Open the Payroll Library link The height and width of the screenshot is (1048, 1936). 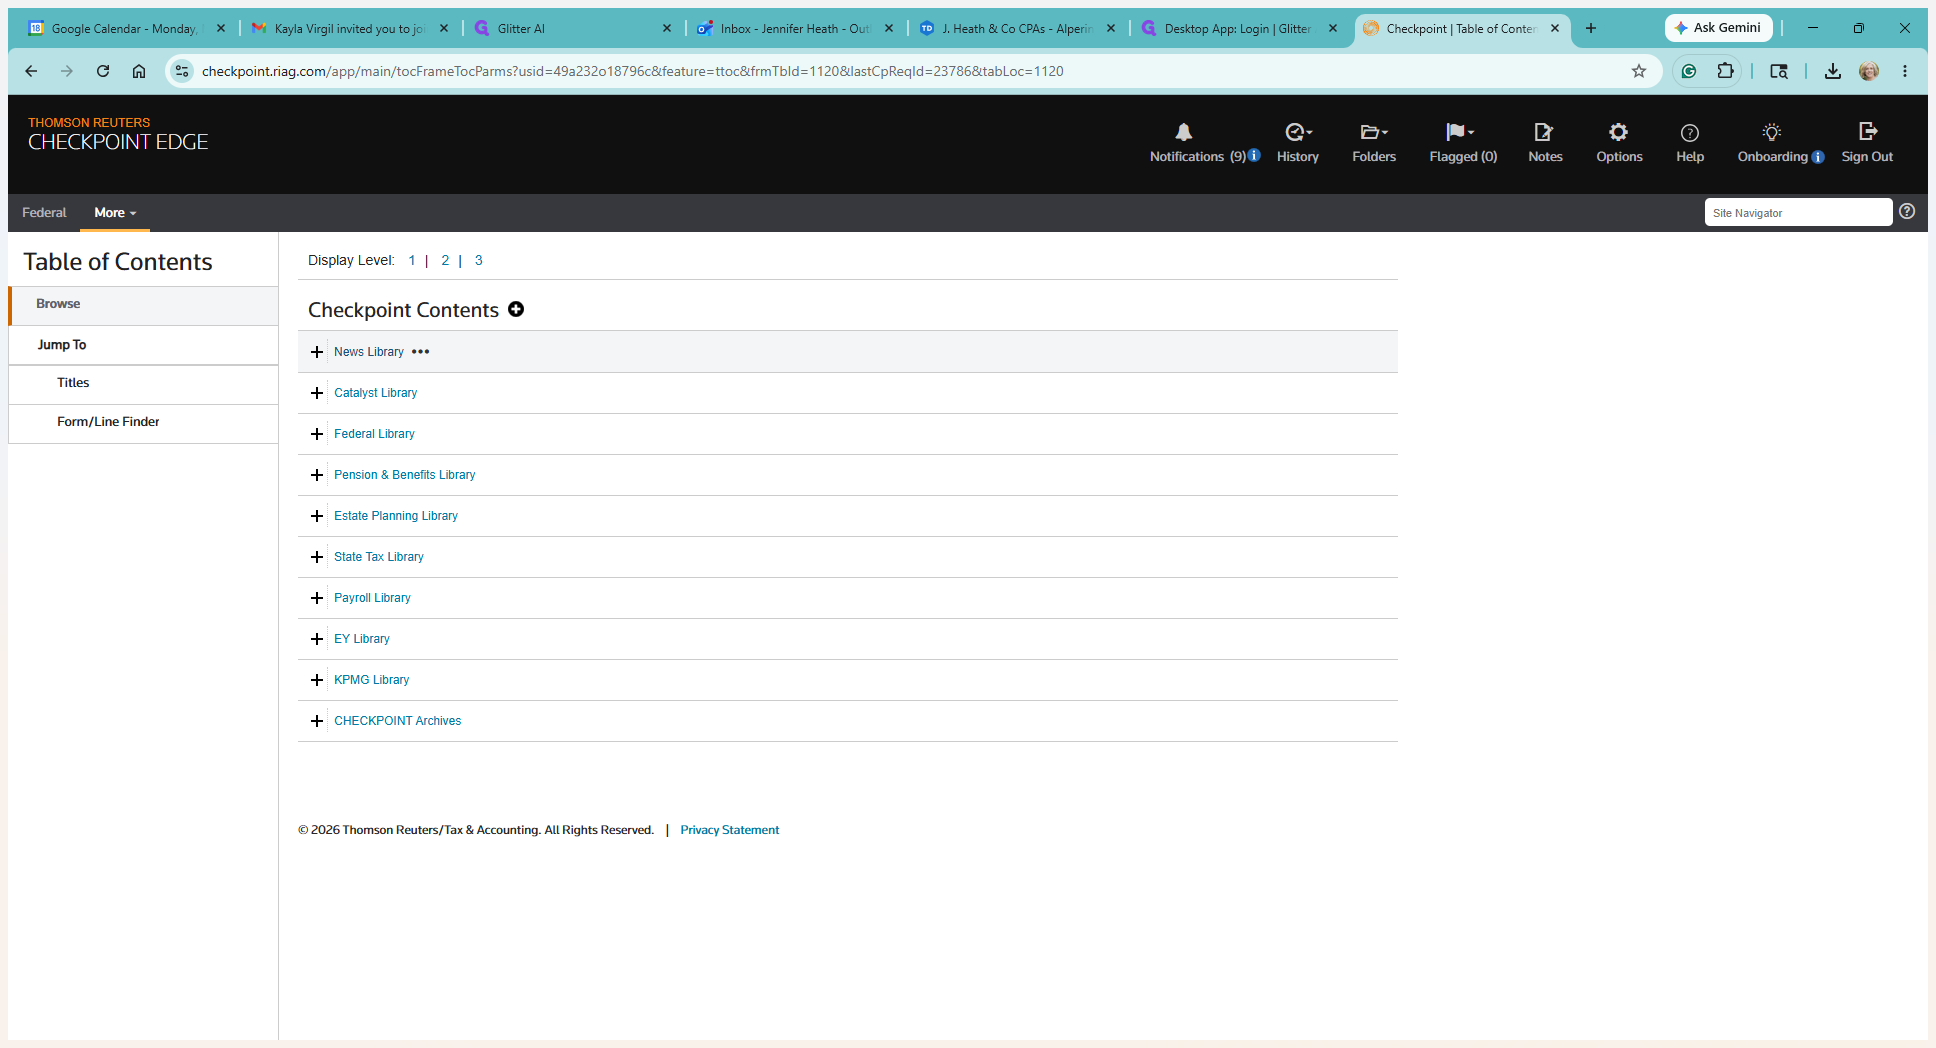coord(372,598)
